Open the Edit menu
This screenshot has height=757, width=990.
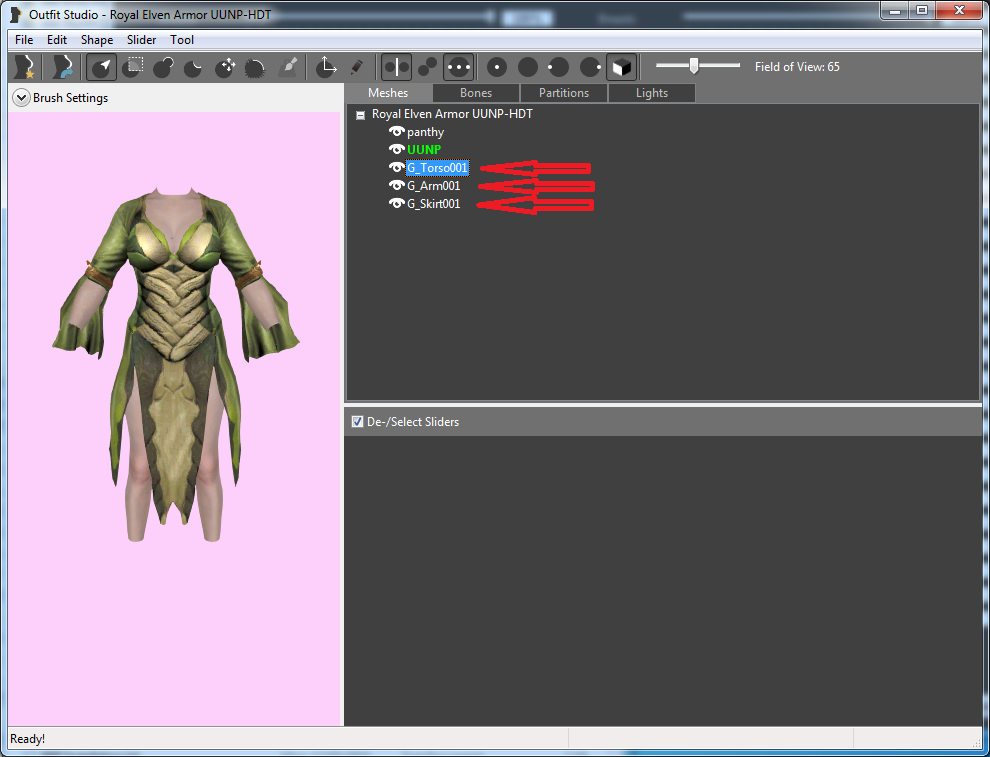57,40
